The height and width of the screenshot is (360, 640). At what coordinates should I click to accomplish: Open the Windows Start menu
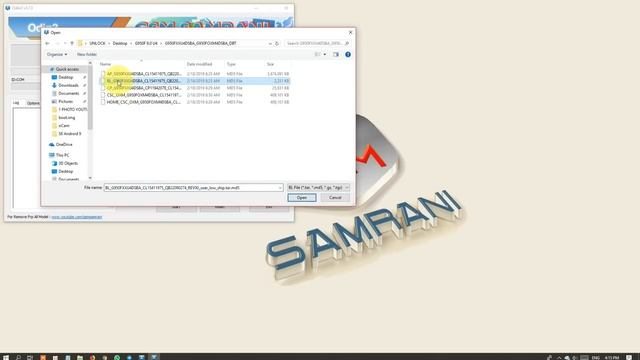[x=6, y=358]
